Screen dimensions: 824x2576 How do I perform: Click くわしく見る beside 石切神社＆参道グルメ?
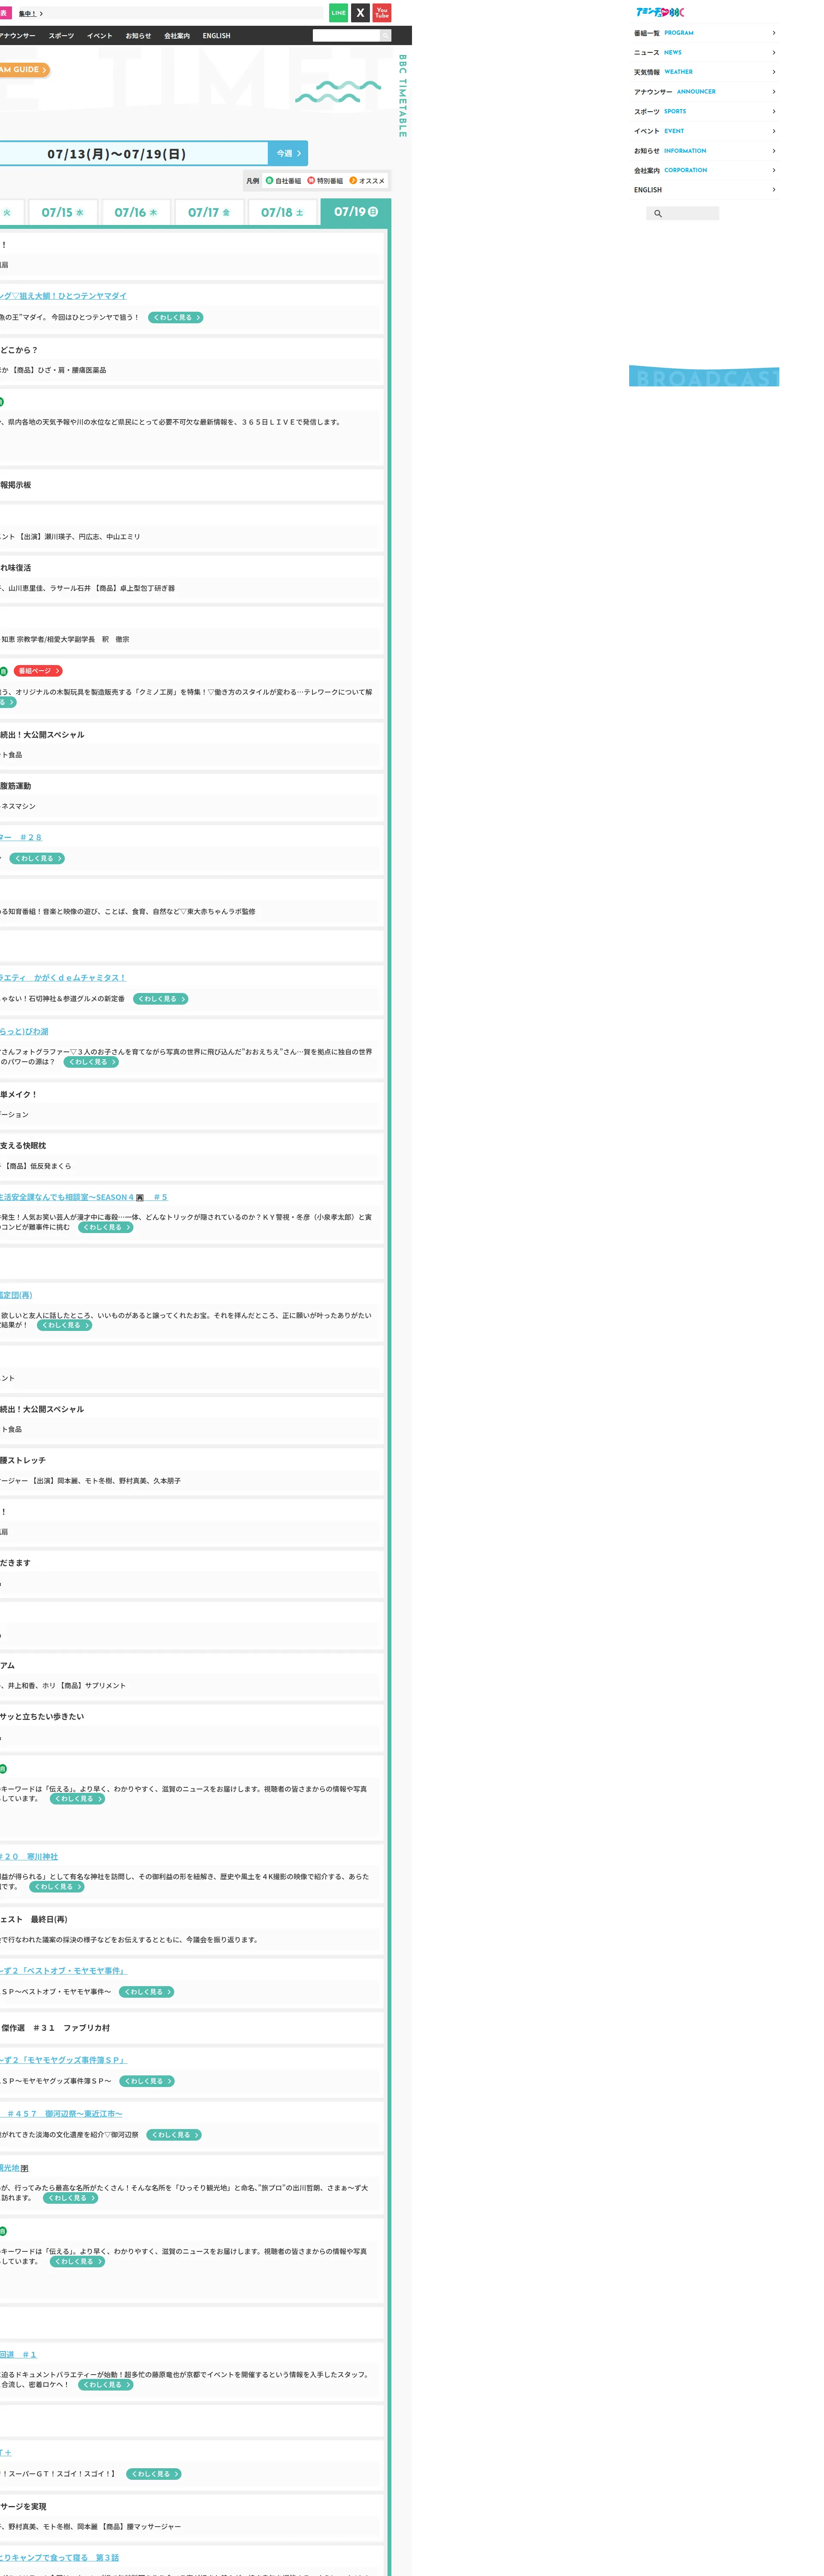[x=161, y=999]
